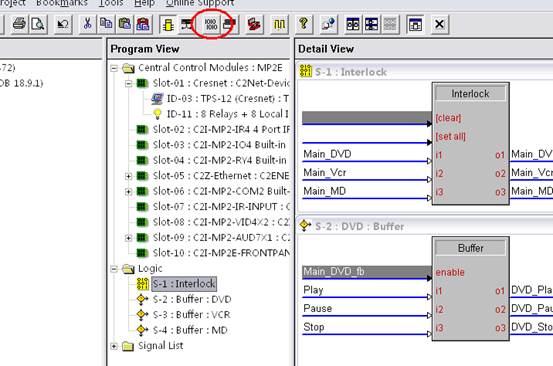Screen dimensions: 553x366
Task: Click Main_DVD_fb enable signal of Buffer
Action: 367,272
